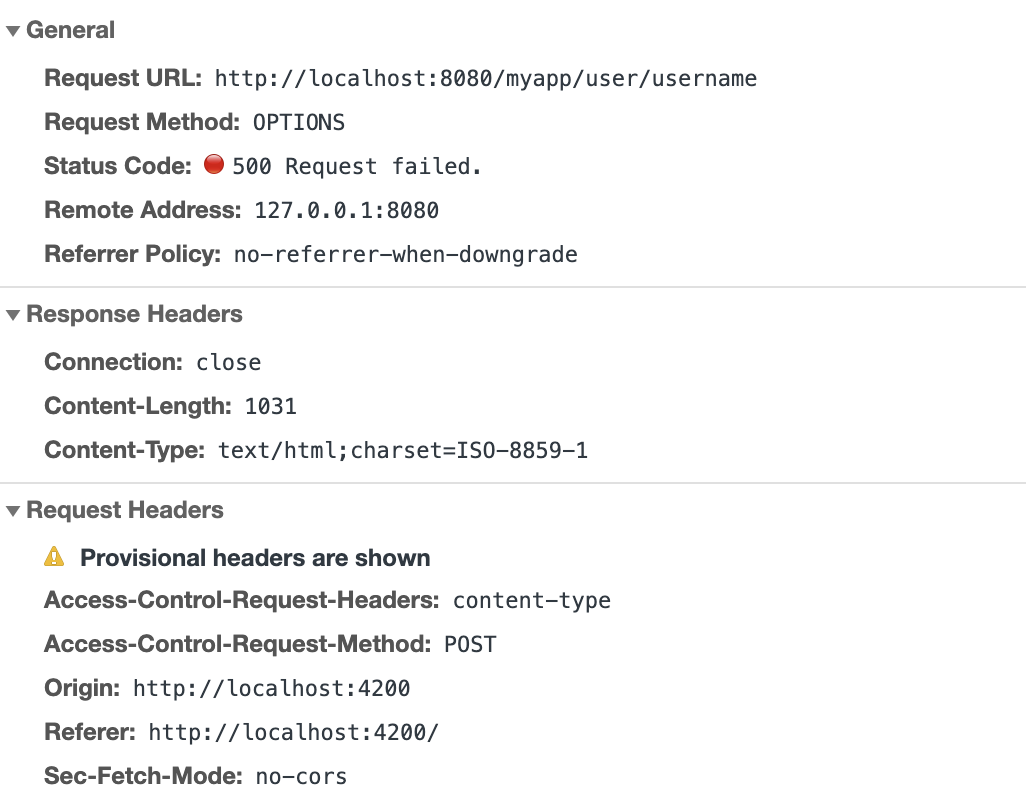Click the Content-Length value 1031

coord(271,407)
